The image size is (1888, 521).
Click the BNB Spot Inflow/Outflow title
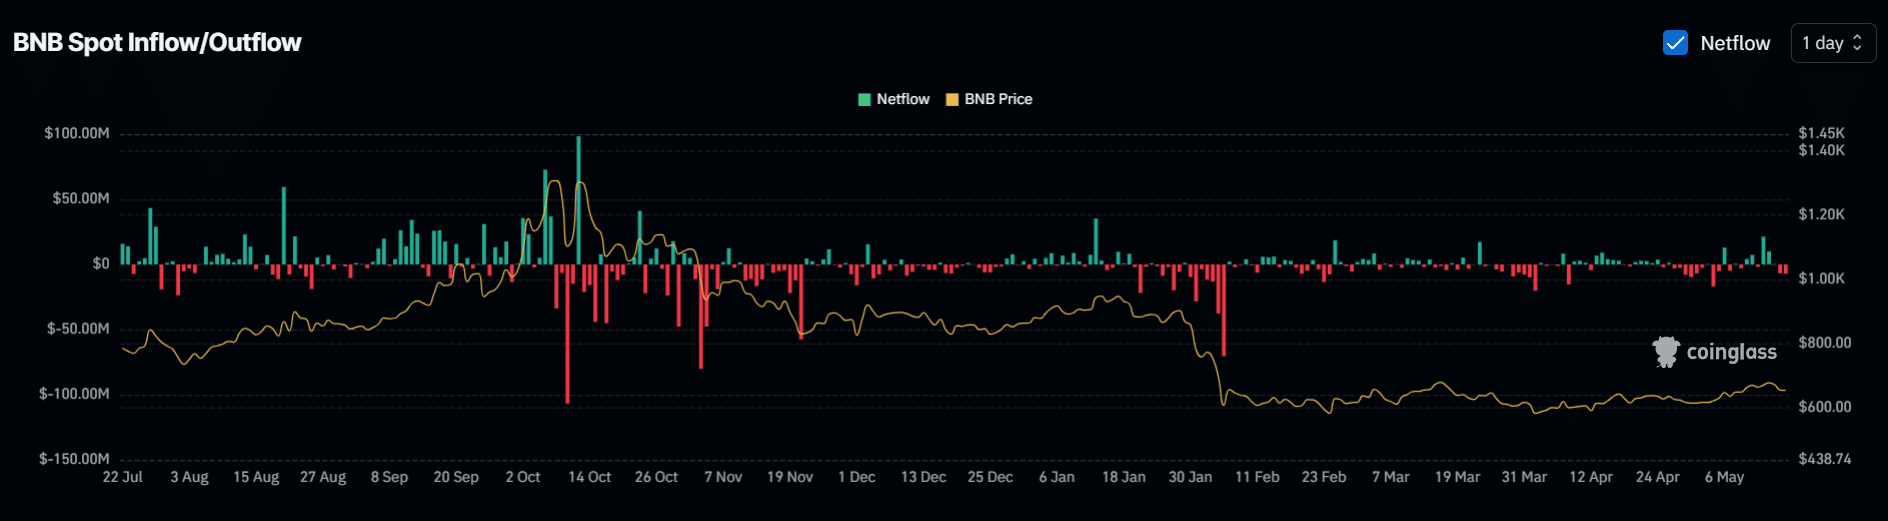tap(157, 42)
